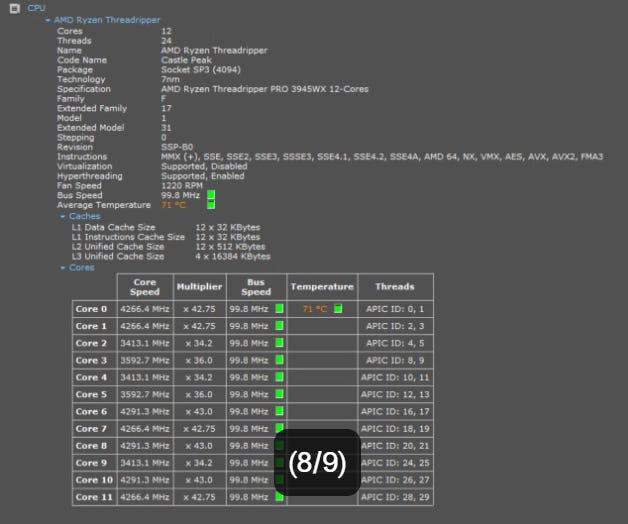This screenshot has height=524, width=628.
Task: Select Core 6 multiplier x 43.0 cell
Action: pyautogui.click(x=199, y=411)
